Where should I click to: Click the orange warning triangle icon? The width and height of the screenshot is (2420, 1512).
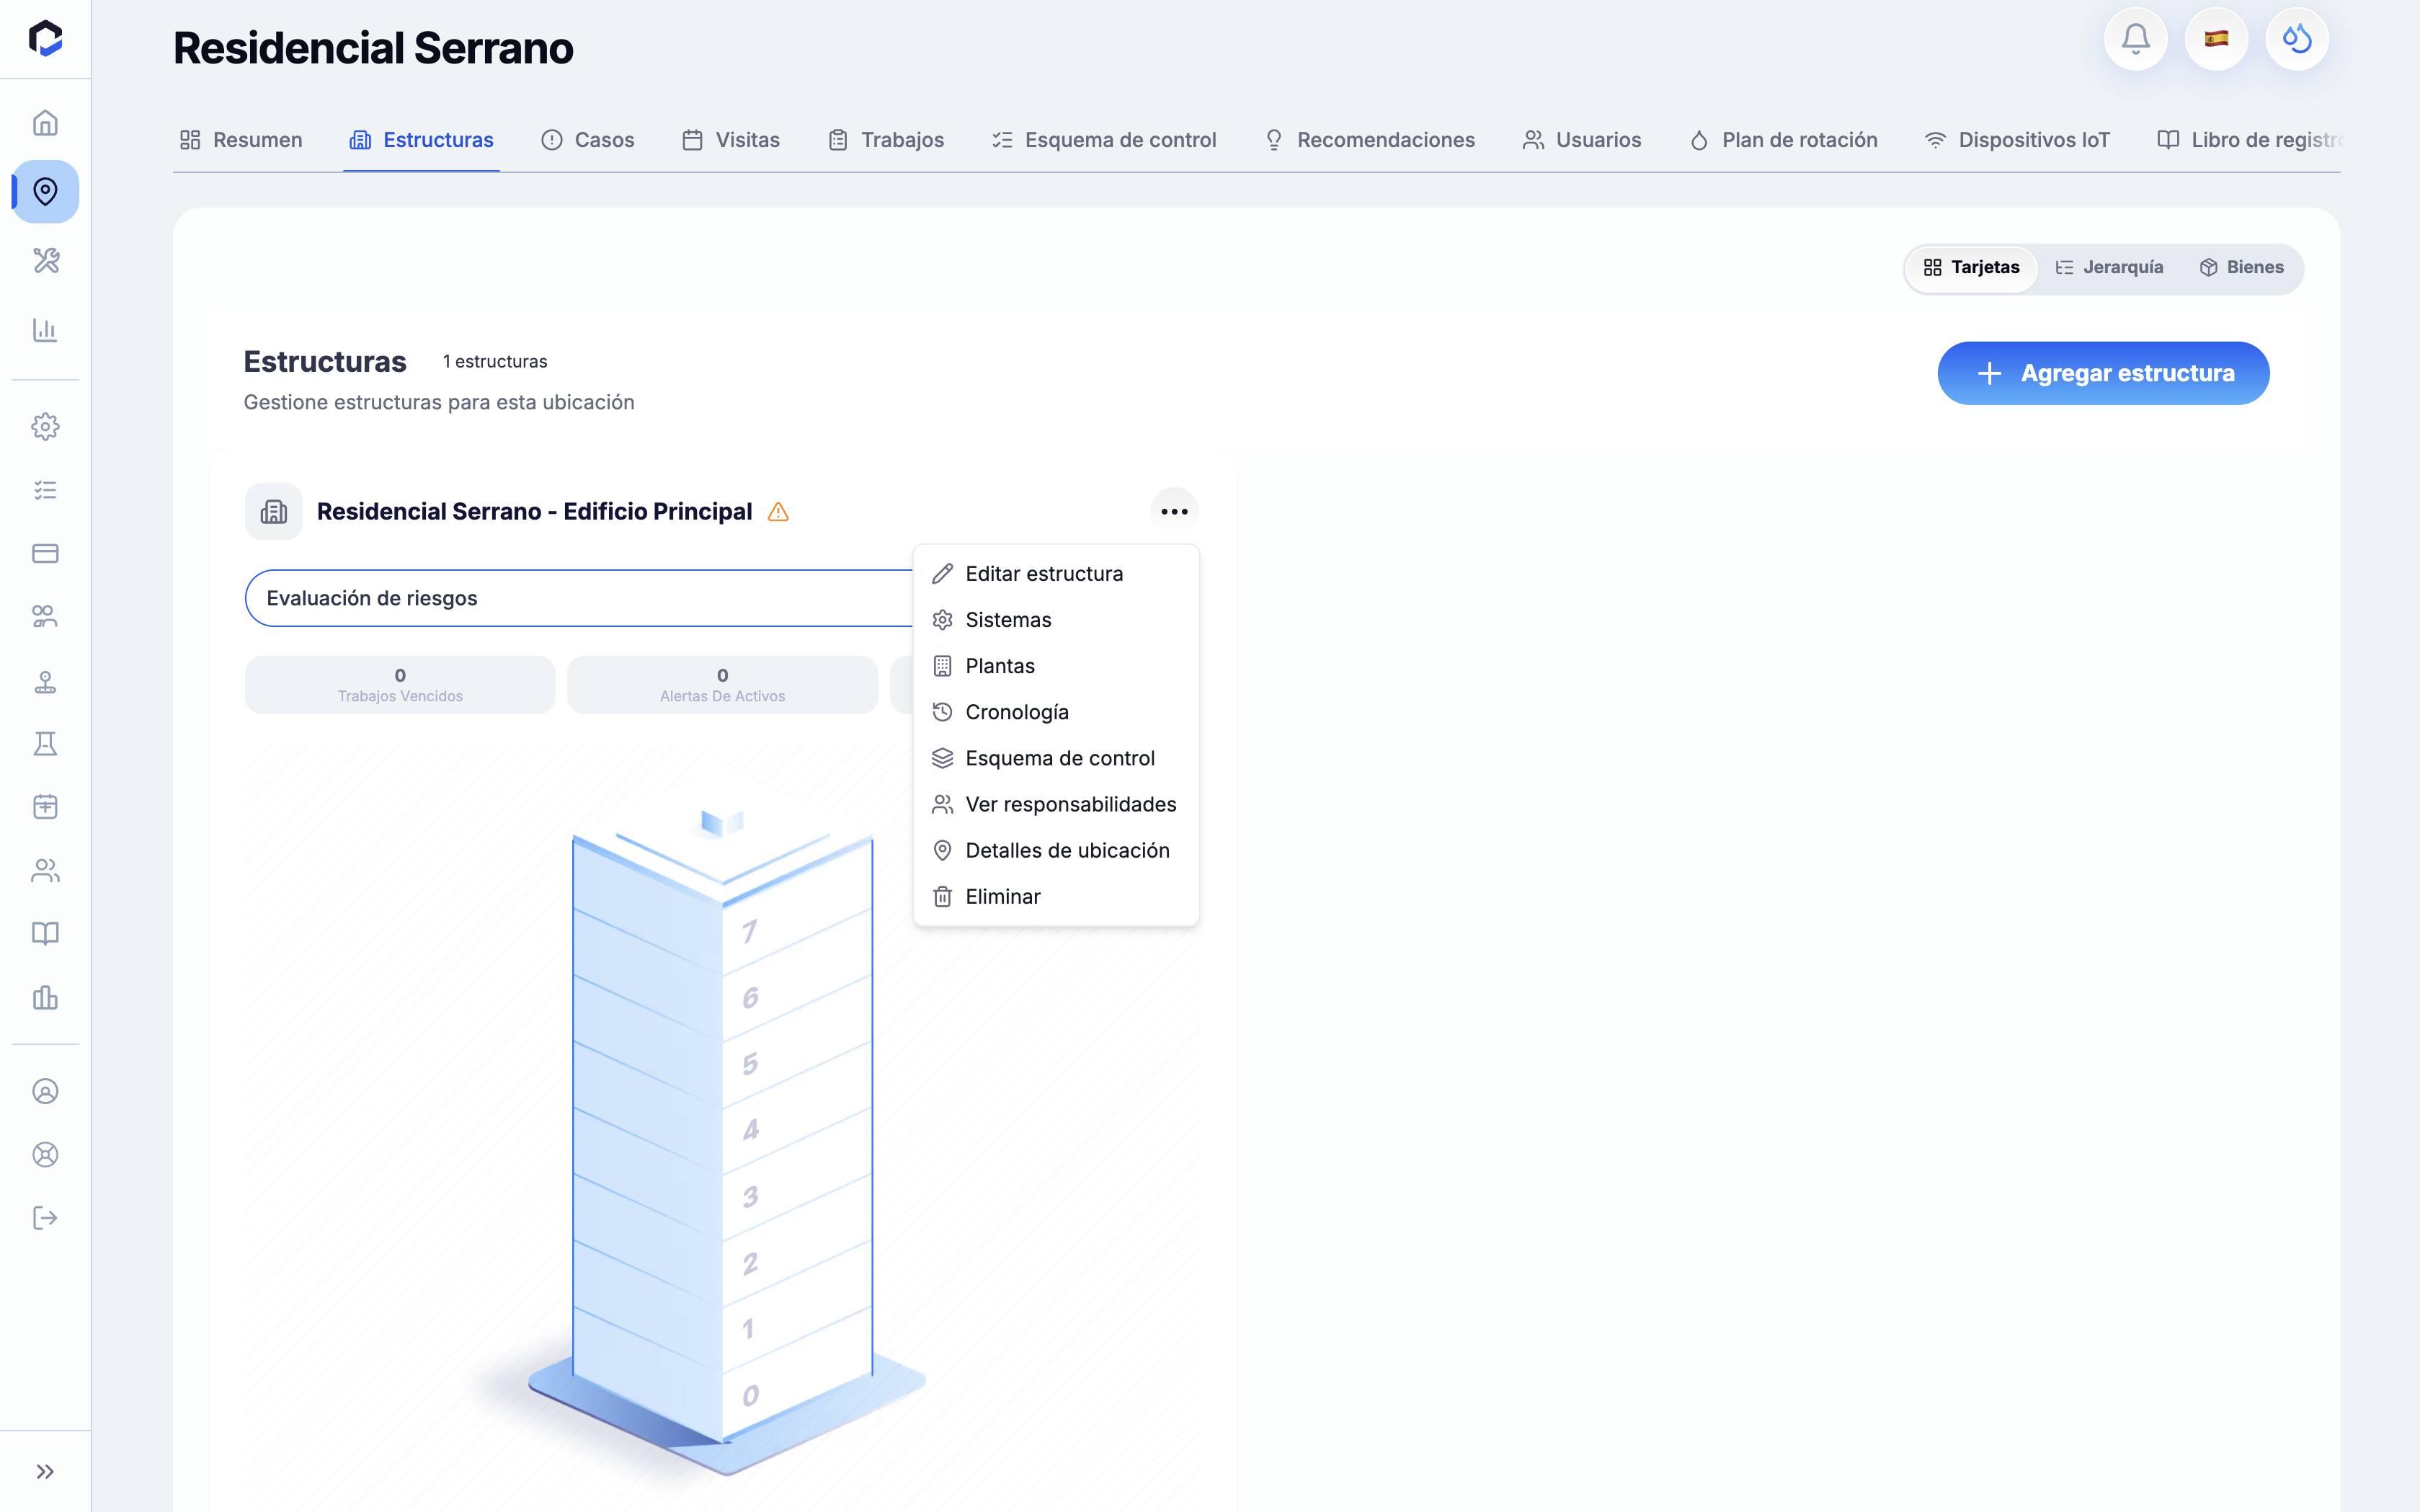click(778, 512)
